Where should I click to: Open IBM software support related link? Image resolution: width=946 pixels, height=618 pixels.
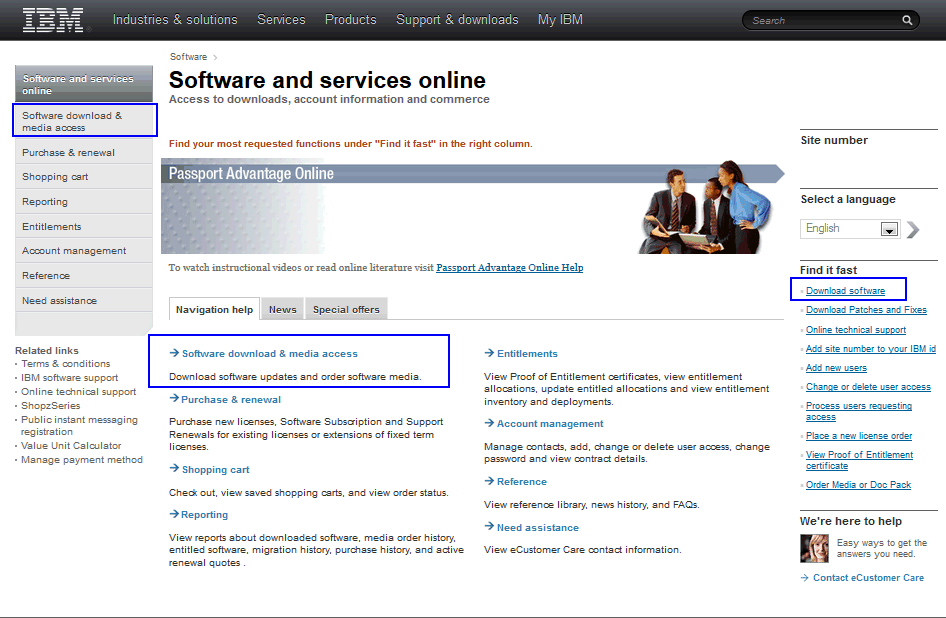pyautogui.click(x=69, y=377)
